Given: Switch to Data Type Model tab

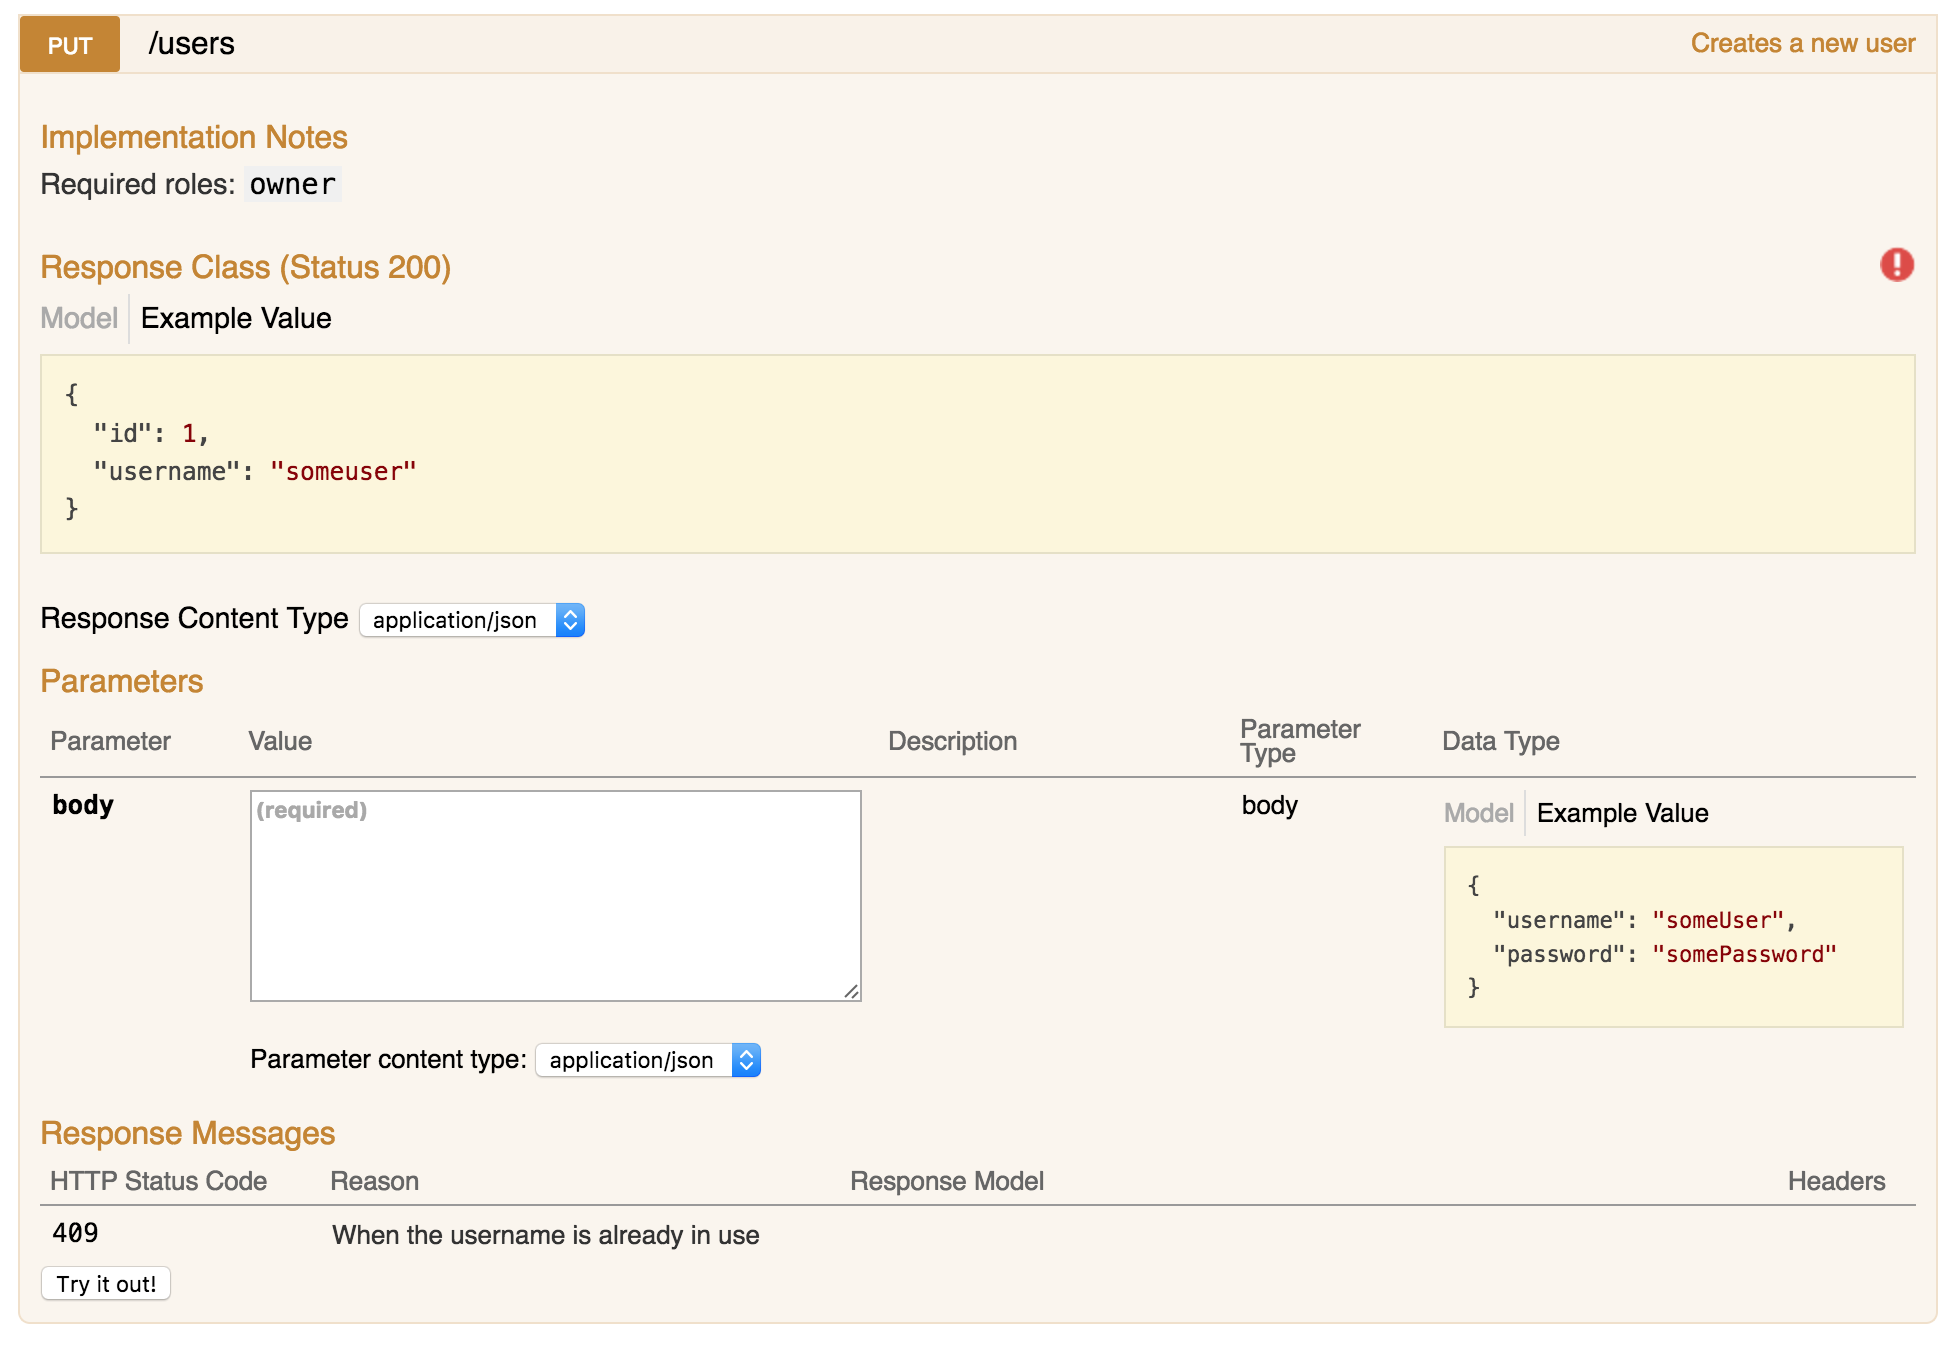Looking at the screenshot, I should point(1478,813).
